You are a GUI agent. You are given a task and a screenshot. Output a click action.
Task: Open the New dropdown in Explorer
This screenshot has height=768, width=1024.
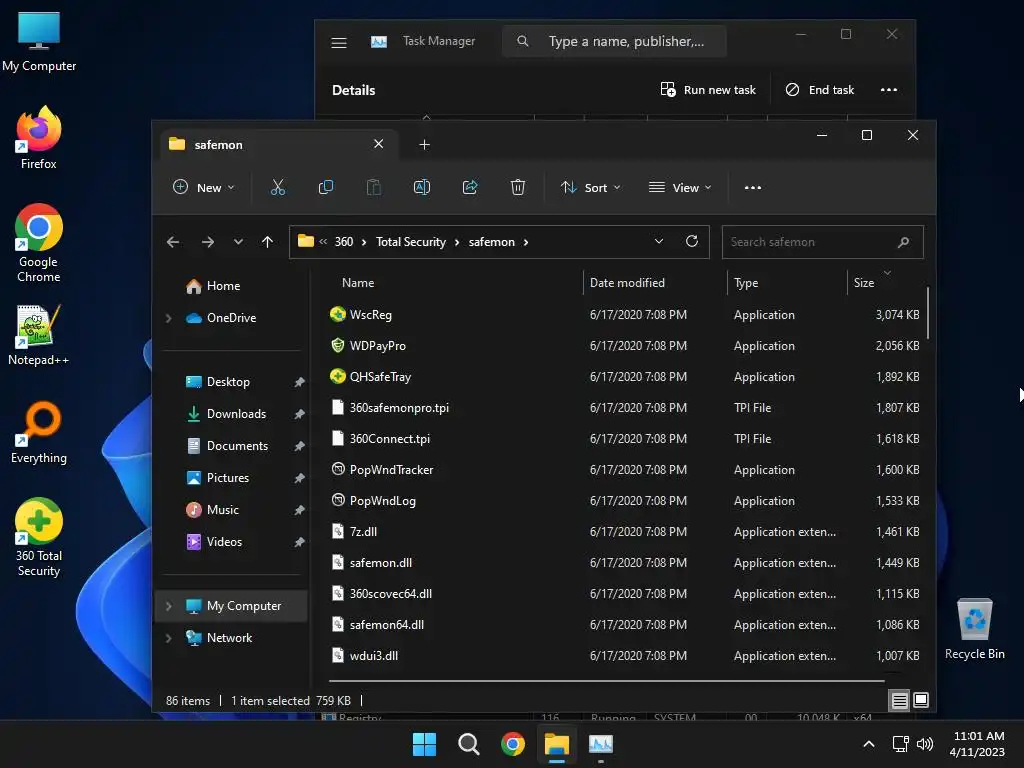[x=203, y=187]
